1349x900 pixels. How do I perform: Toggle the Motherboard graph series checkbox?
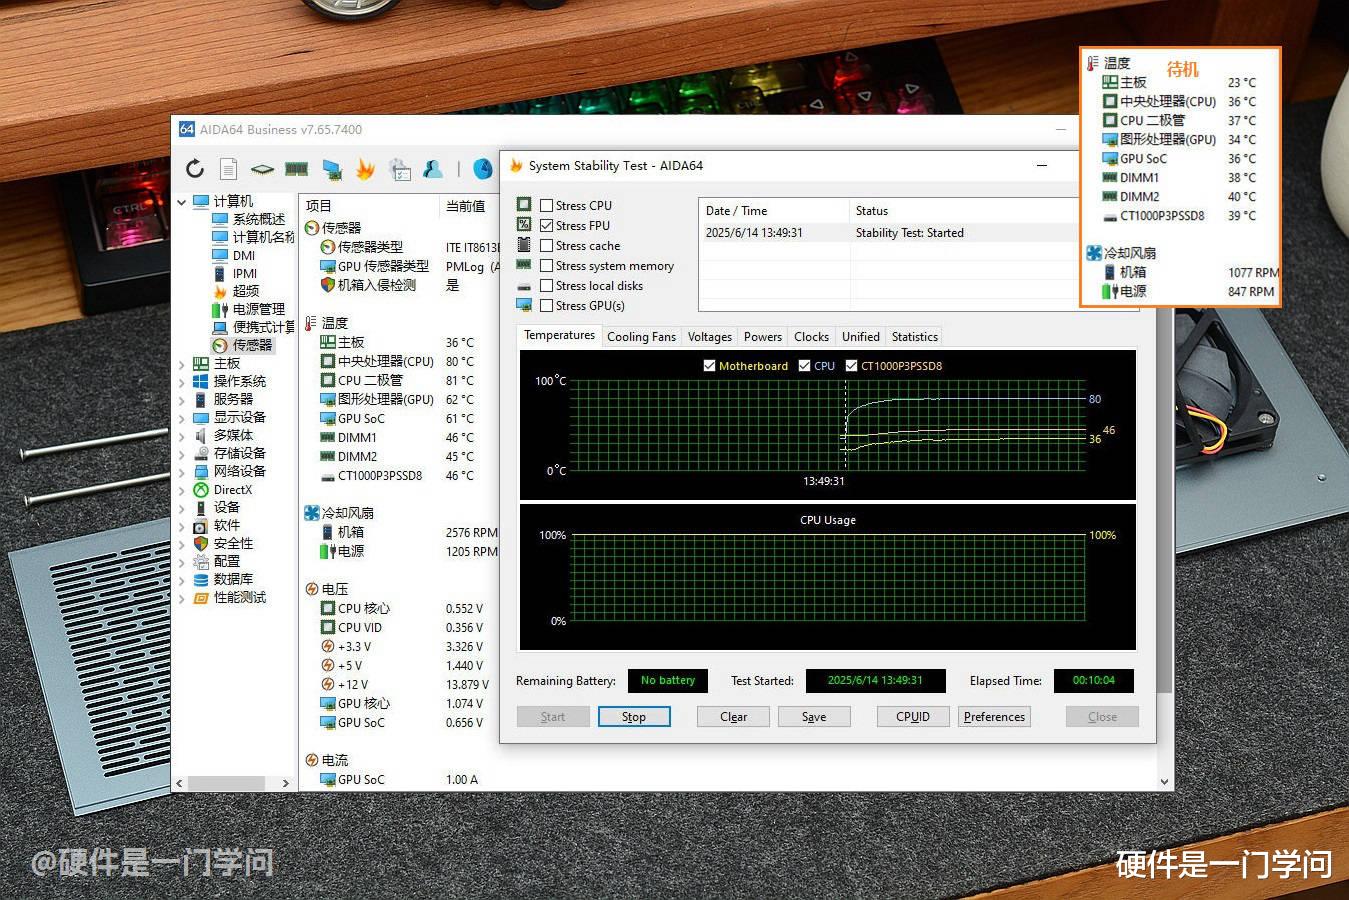click(x=710, y=366)
